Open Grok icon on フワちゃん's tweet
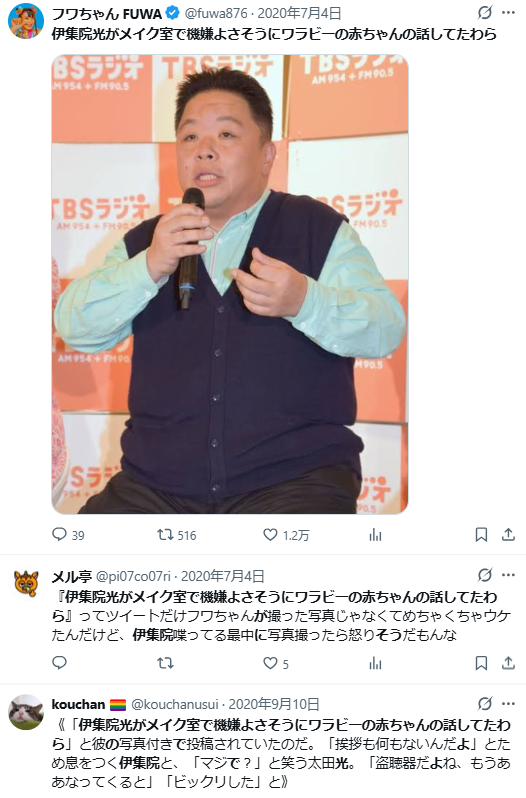Viewport: 526px width, 798px height. tap(485, 13)
